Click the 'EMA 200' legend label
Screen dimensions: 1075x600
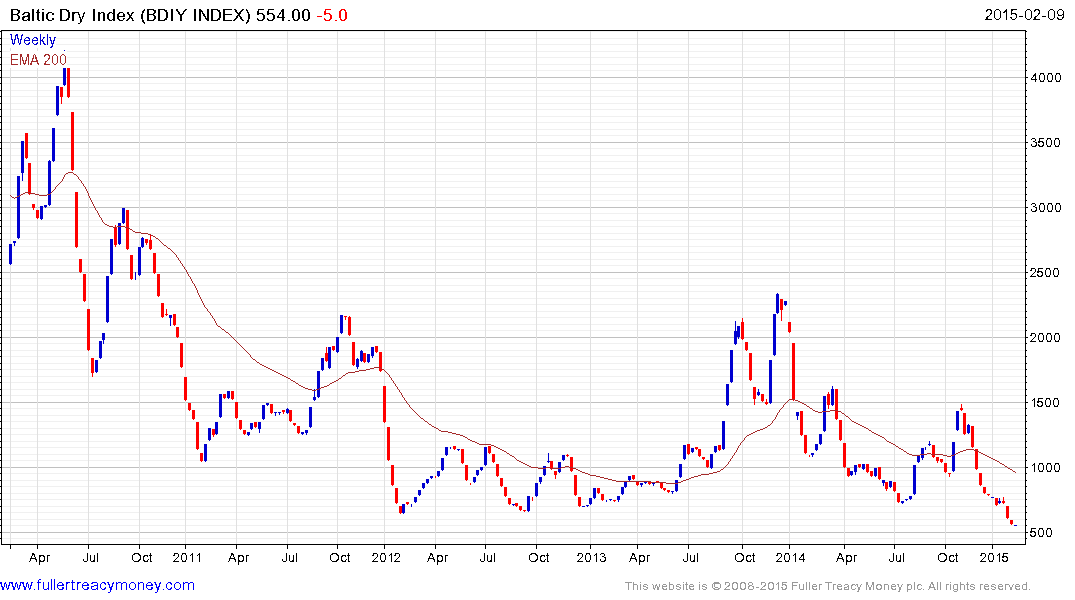click(38, 60)
